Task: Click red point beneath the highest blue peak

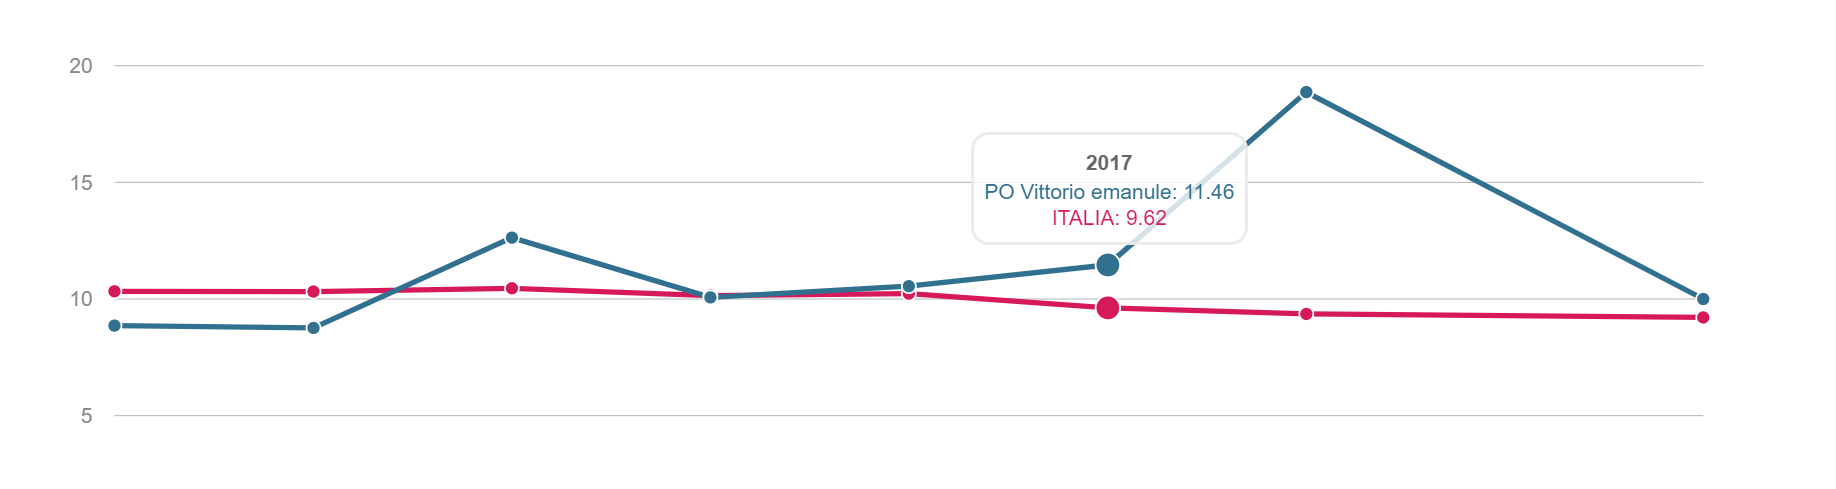Action: [x=1306, y=314]
